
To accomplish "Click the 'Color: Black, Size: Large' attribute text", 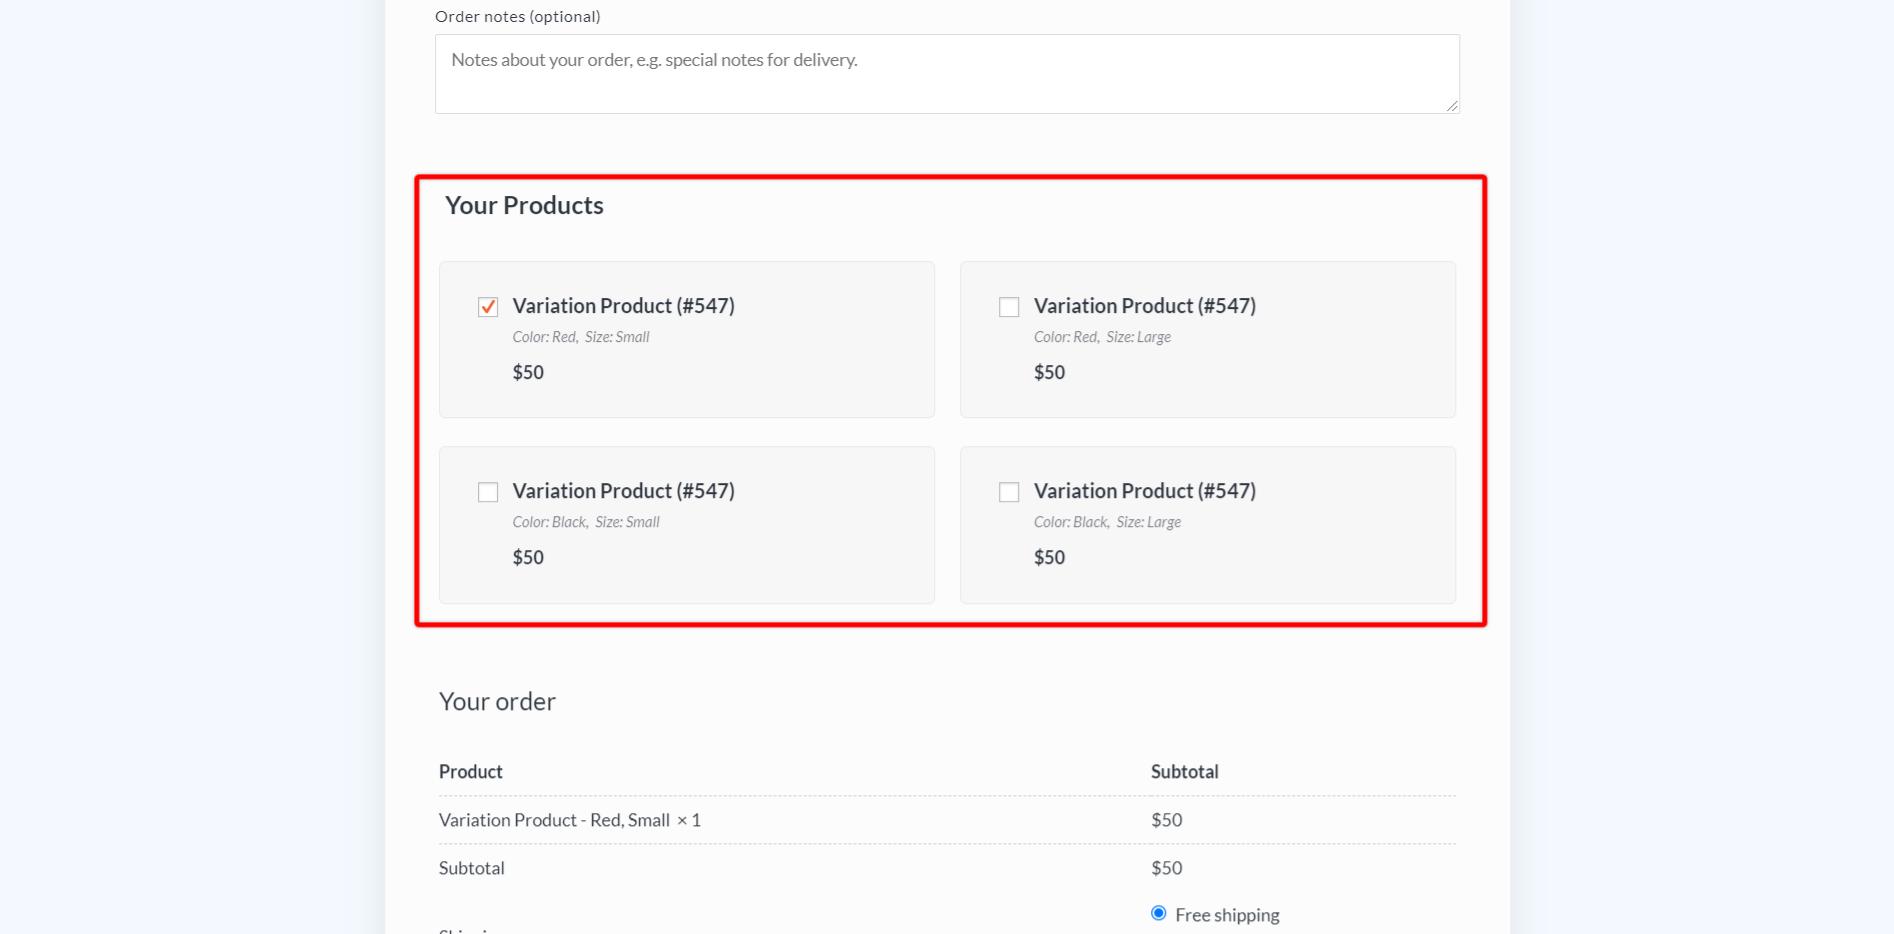I will click(x=1107, y=522).
